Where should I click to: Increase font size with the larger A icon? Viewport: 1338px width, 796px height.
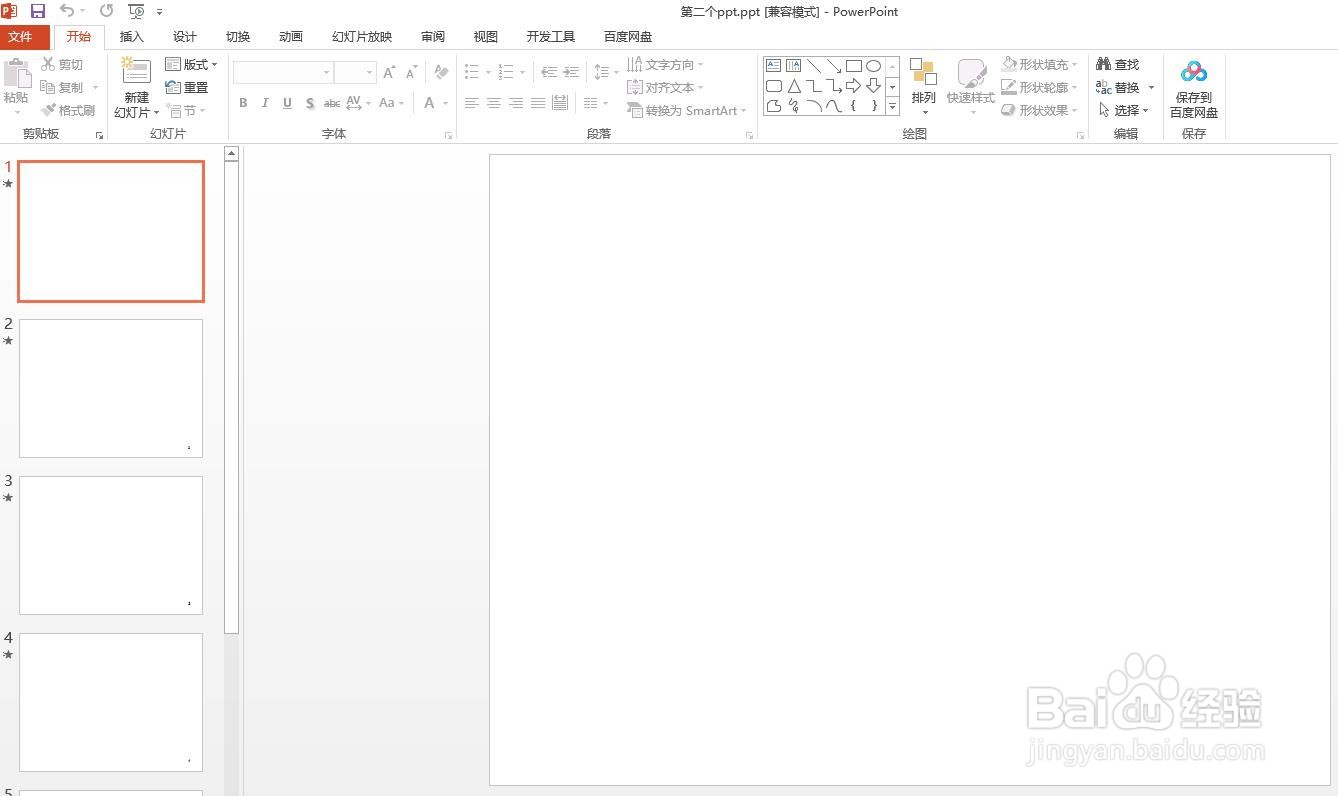coord(389,72)
